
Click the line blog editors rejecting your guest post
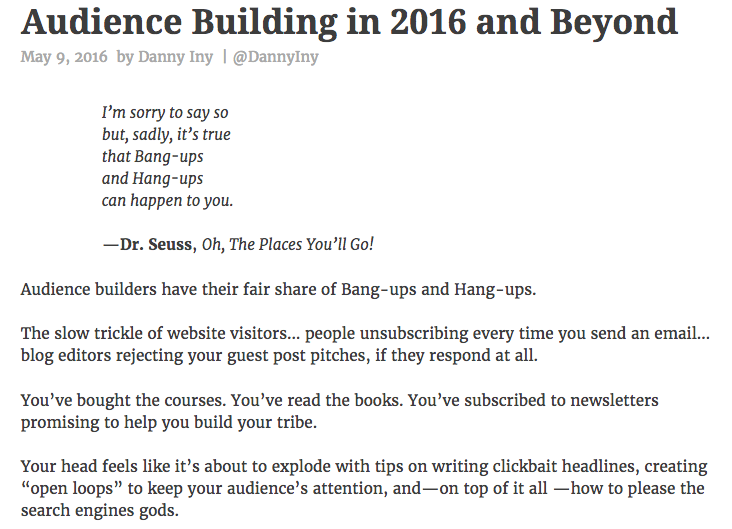tap(279, 355)
